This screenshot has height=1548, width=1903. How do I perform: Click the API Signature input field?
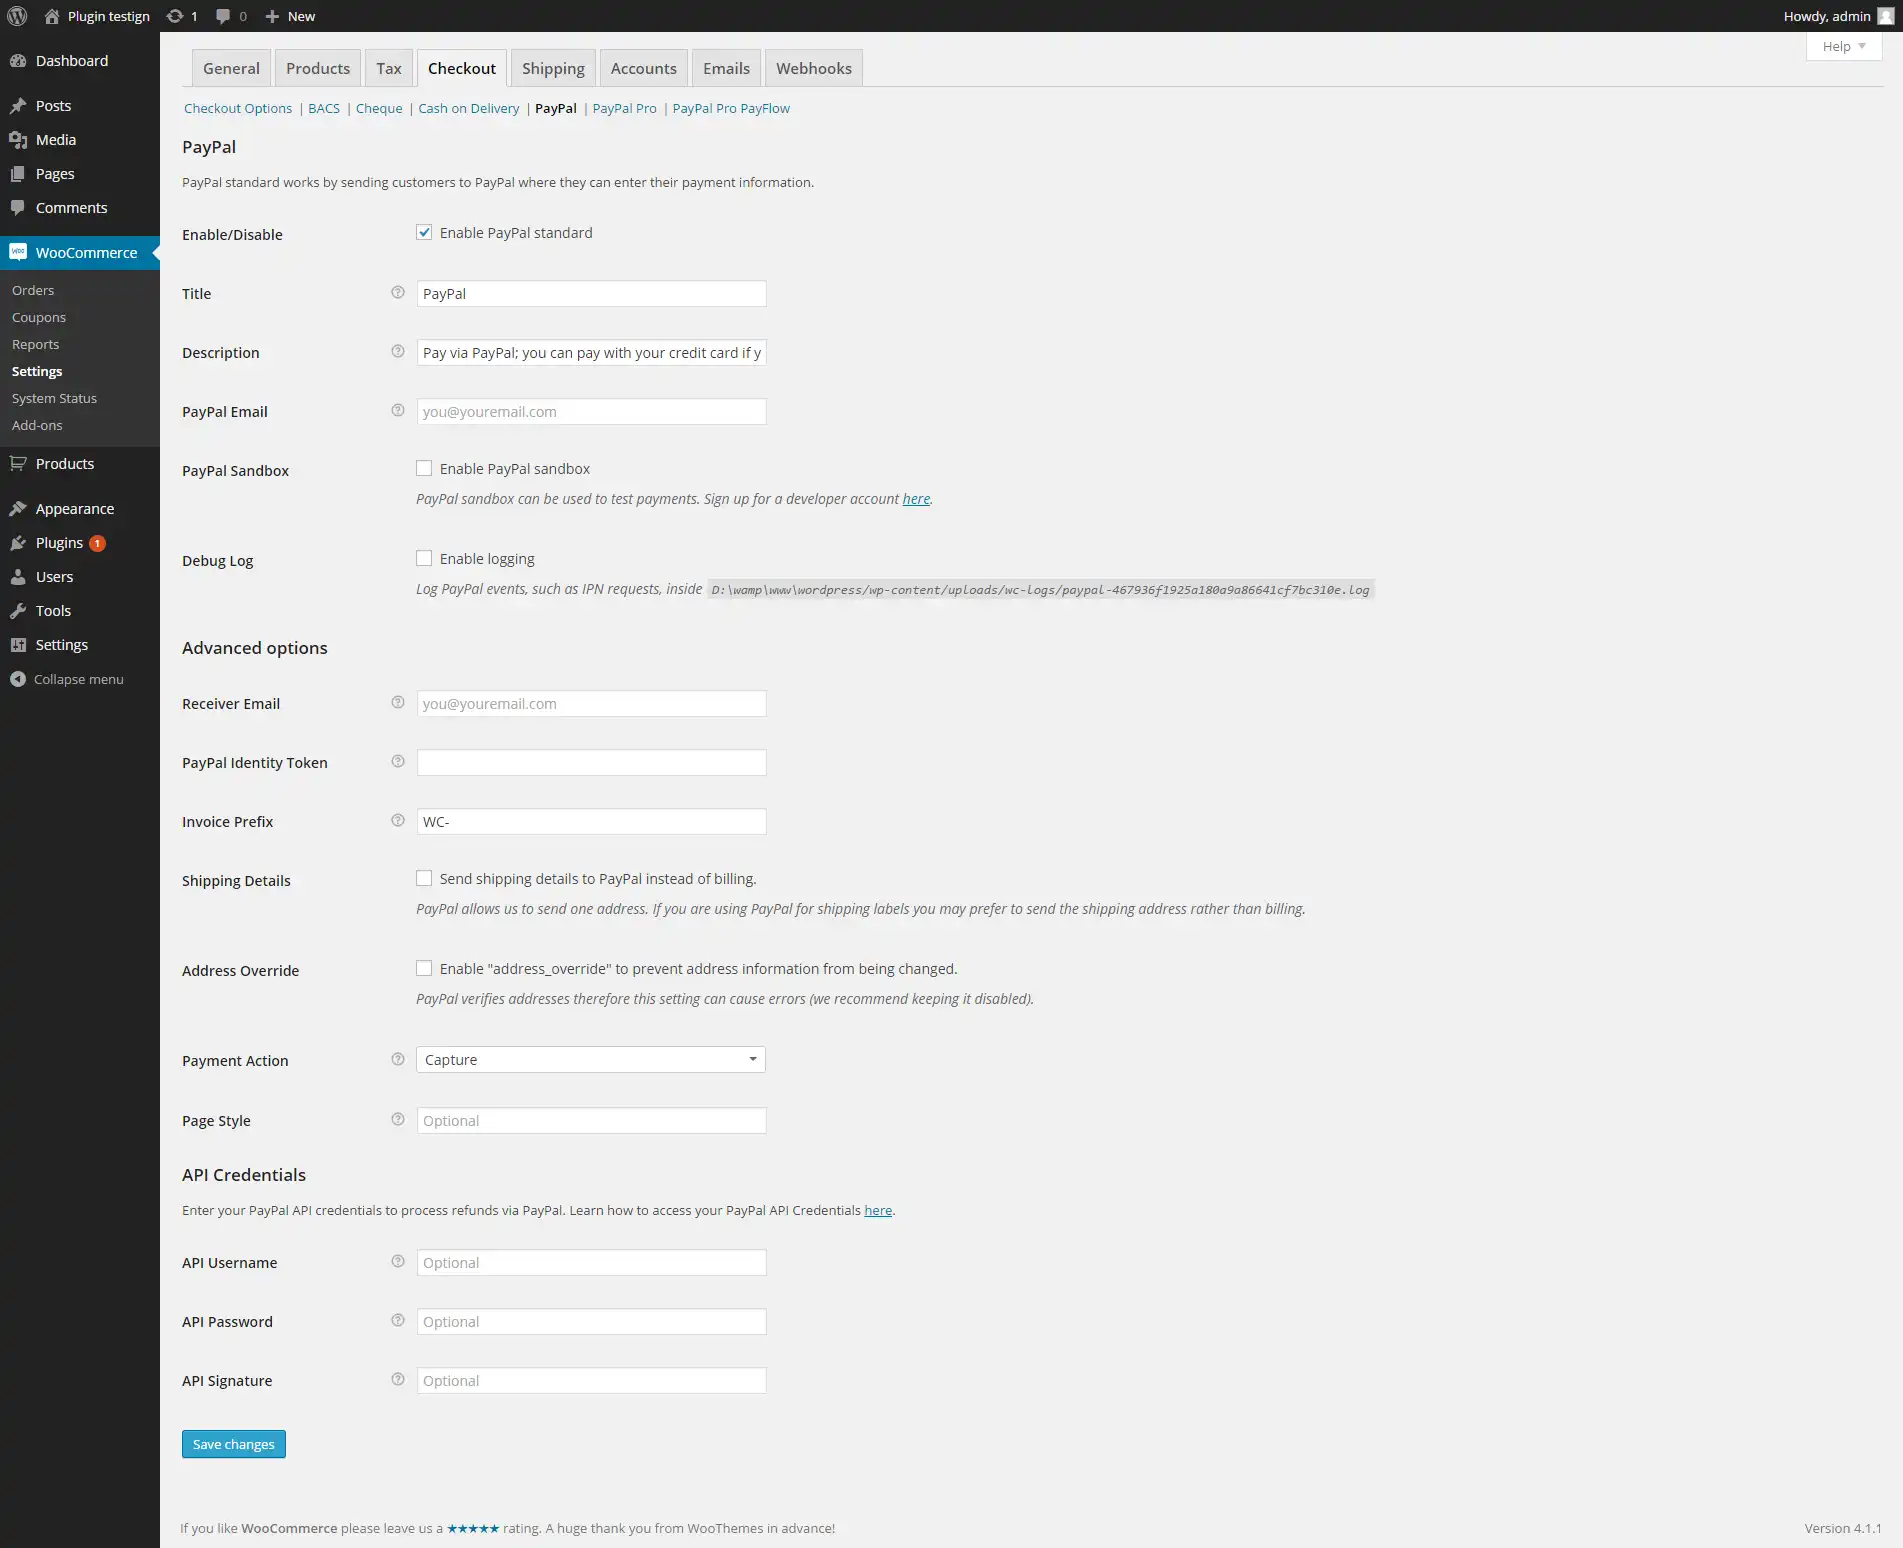[x=591, y=1381]
